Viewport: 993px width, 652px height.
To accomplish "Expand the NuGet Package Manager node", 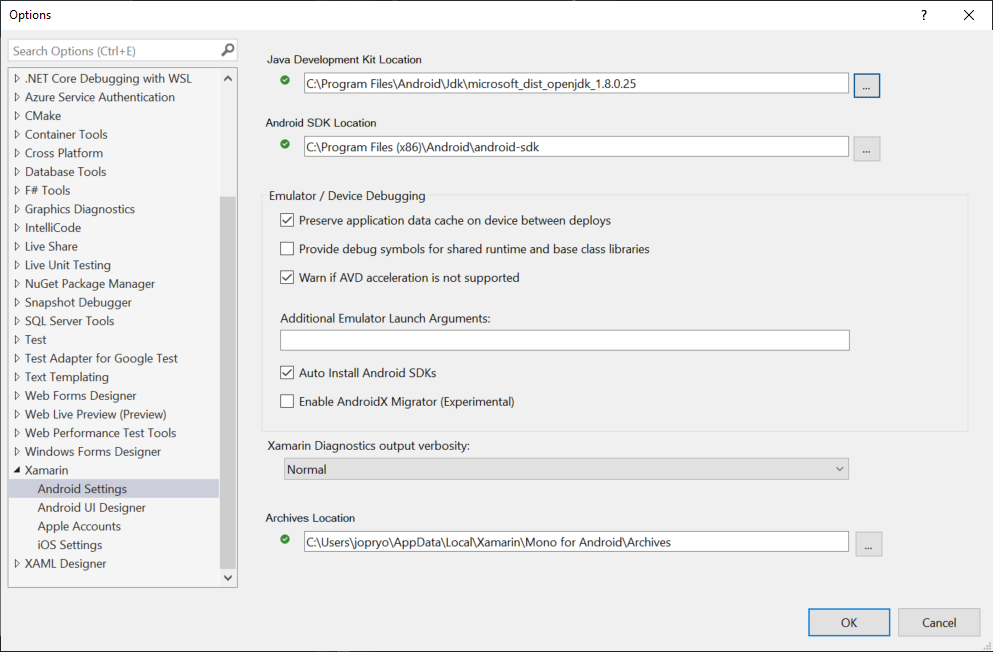I will (17, 284).
